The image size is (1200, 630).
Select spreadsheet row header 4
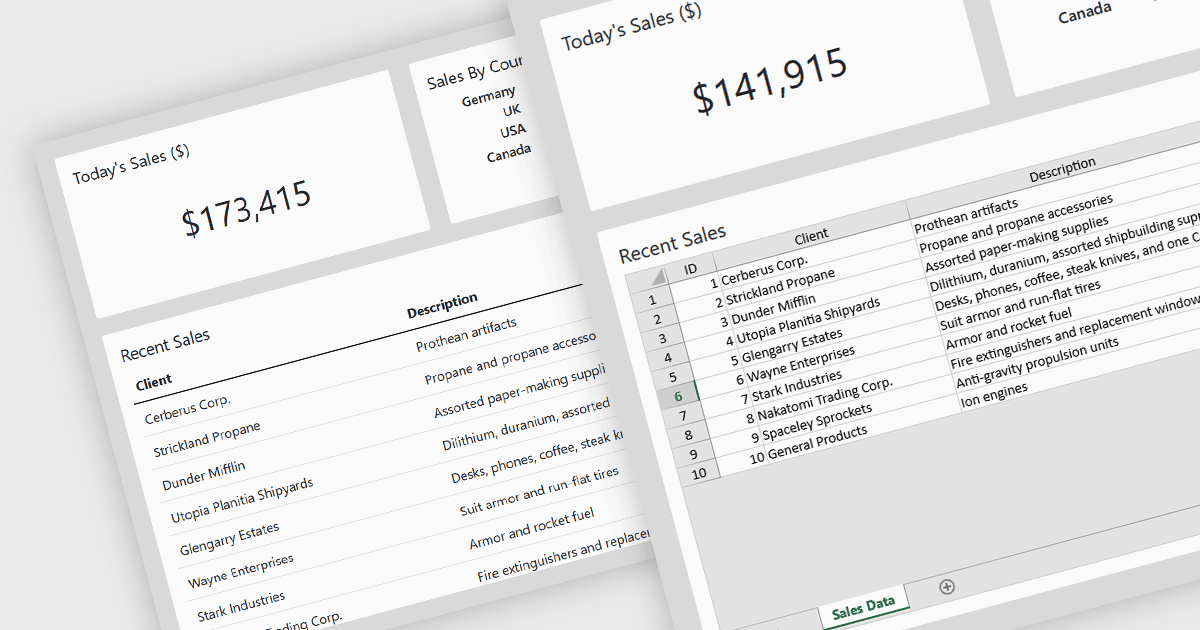click(x=668, y=357)
